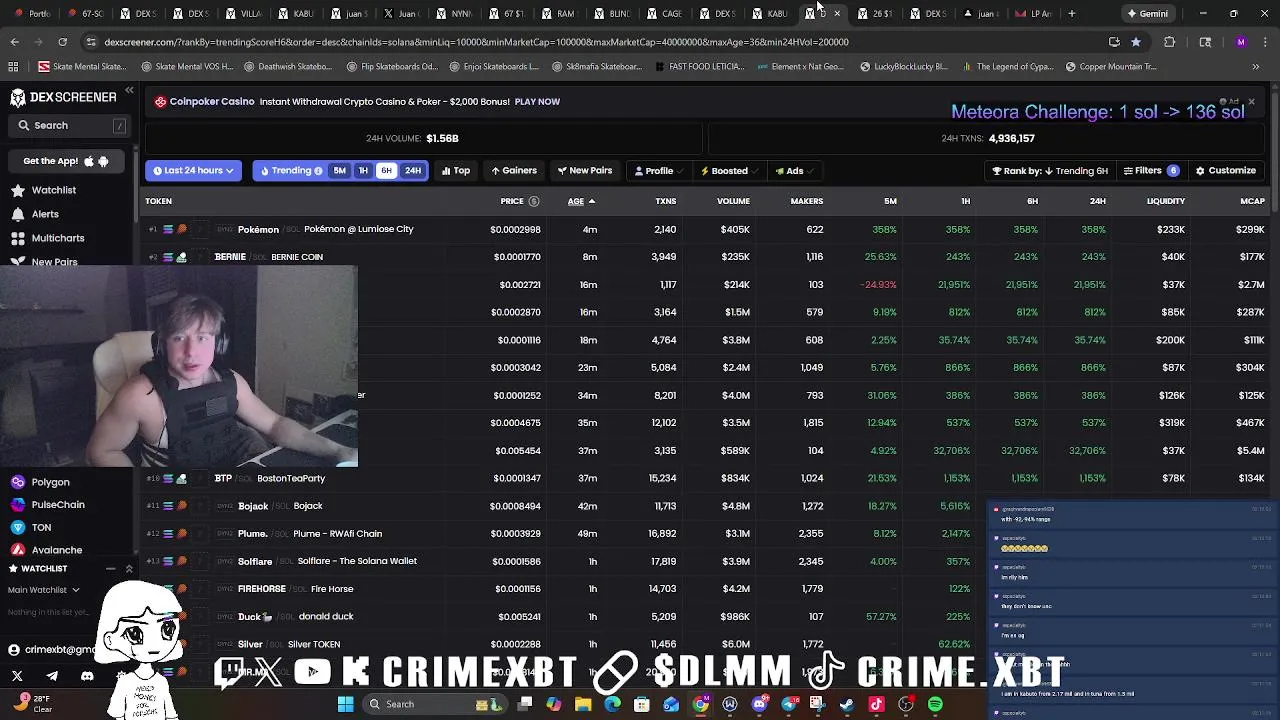Open Spotify from the taskbar
The image size is (1280, 720).
pyautogui.click(x=935, y=704)
